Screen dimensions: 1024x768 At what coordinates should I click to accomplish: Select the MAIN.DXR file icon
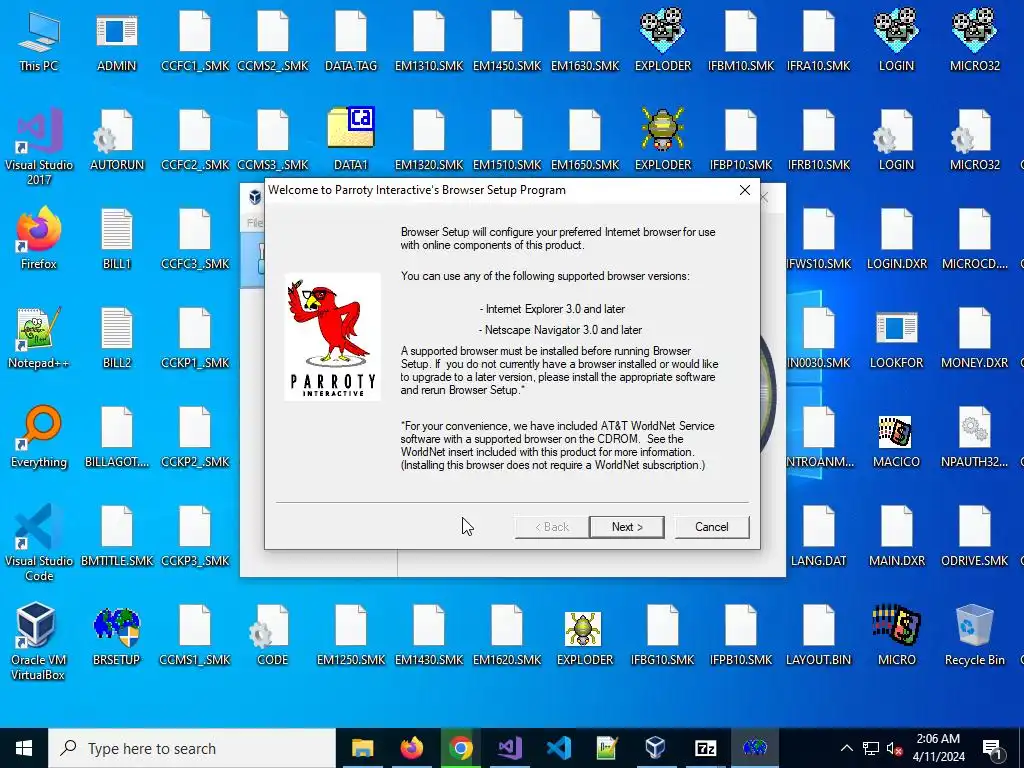[896, 536]
